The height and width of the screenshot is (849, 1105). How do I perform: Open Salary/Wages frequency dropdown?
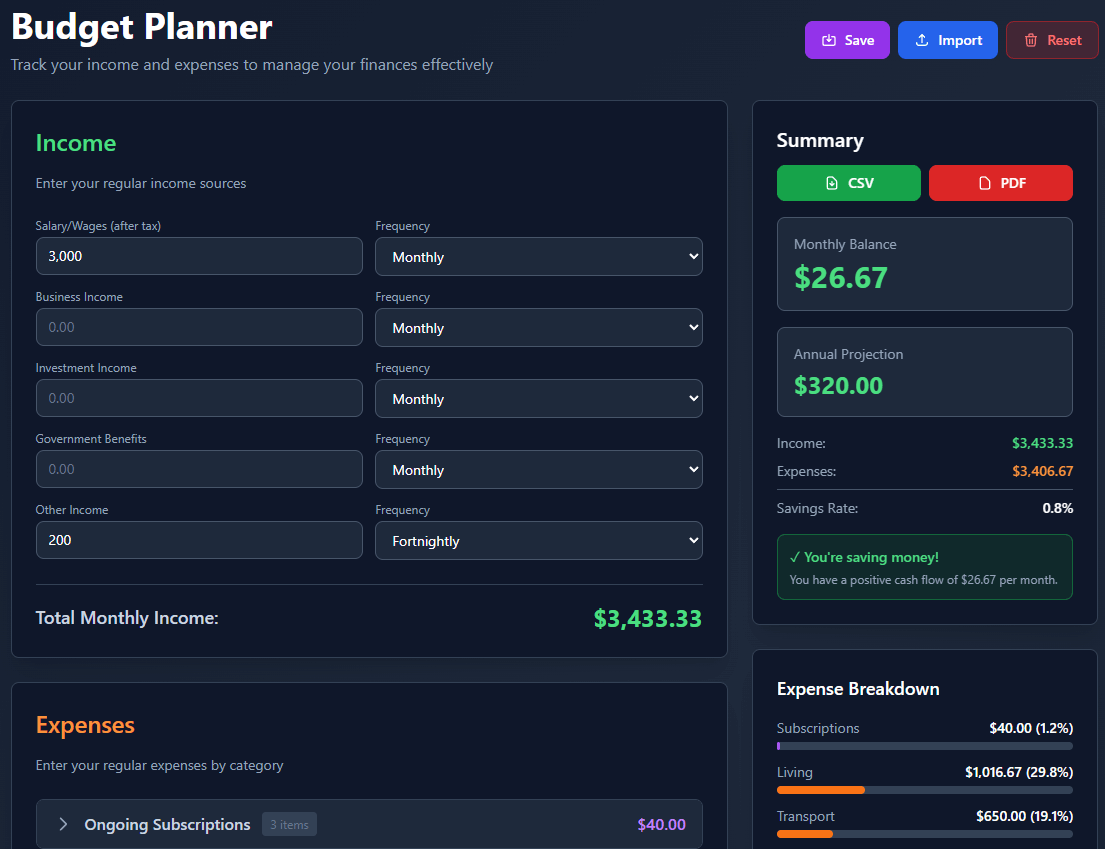(538, 257)
